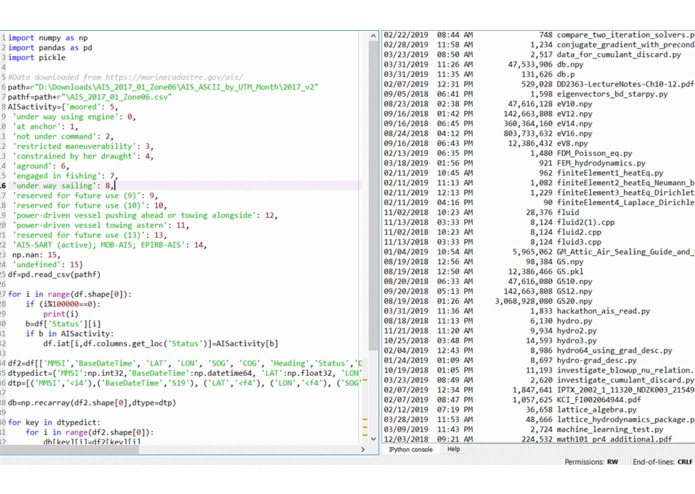Click the 'End-of-lines: CRLF' status bar entry

[x=662, y=462]
